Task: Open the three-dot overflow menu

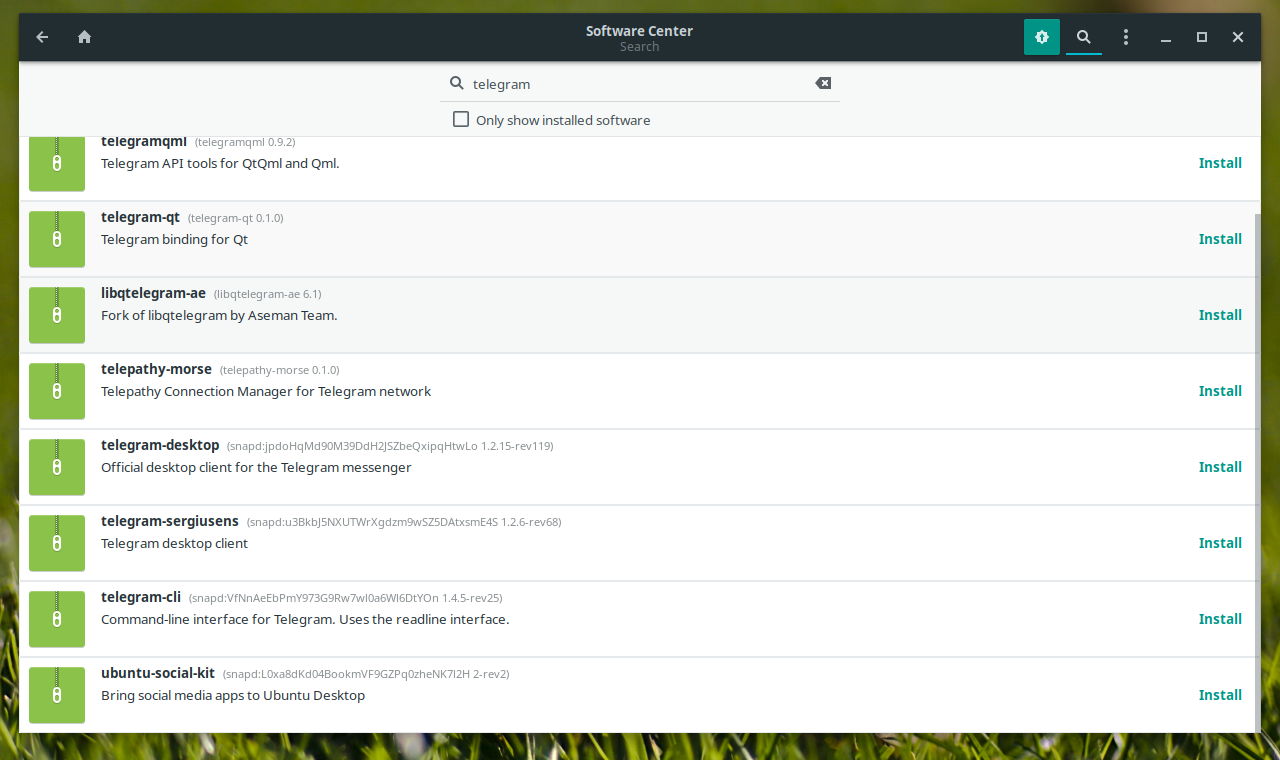Action: click(1126, 37)
